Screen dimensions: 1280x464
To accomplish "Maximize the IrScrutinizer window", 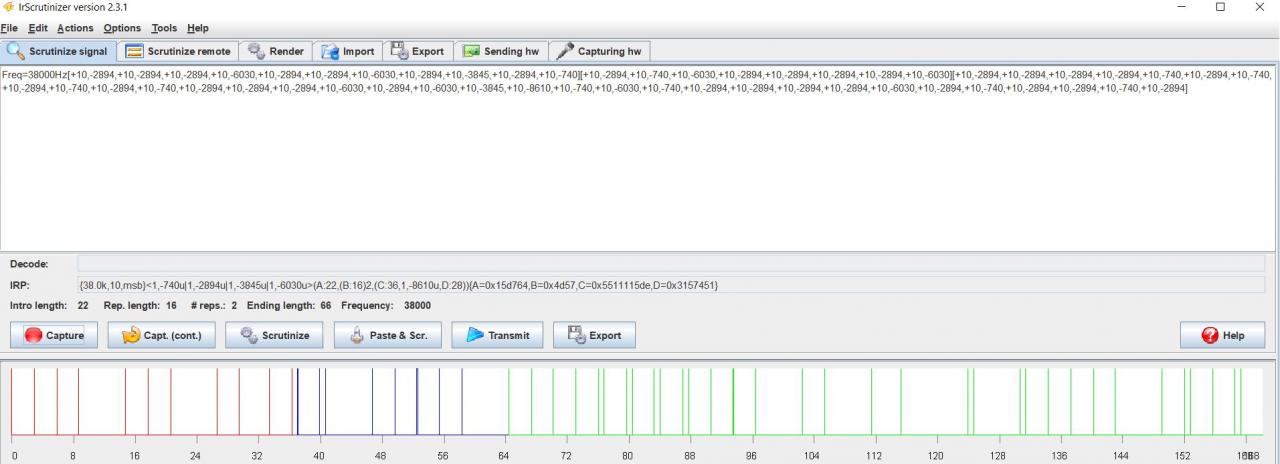I will point(1220,7).
